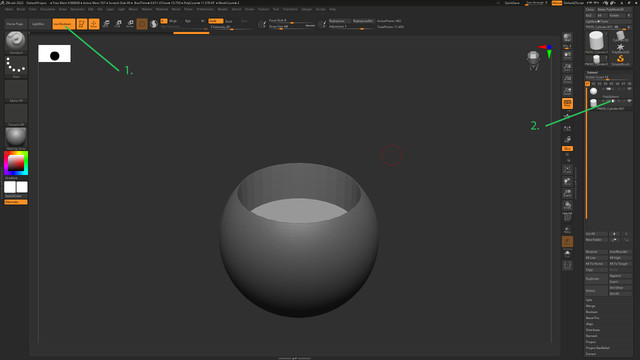This screenshot has height=360, width=640.
Task: Click the Sculptris Pro round icon
Action: pyautogui.click(x=154, y=24)
